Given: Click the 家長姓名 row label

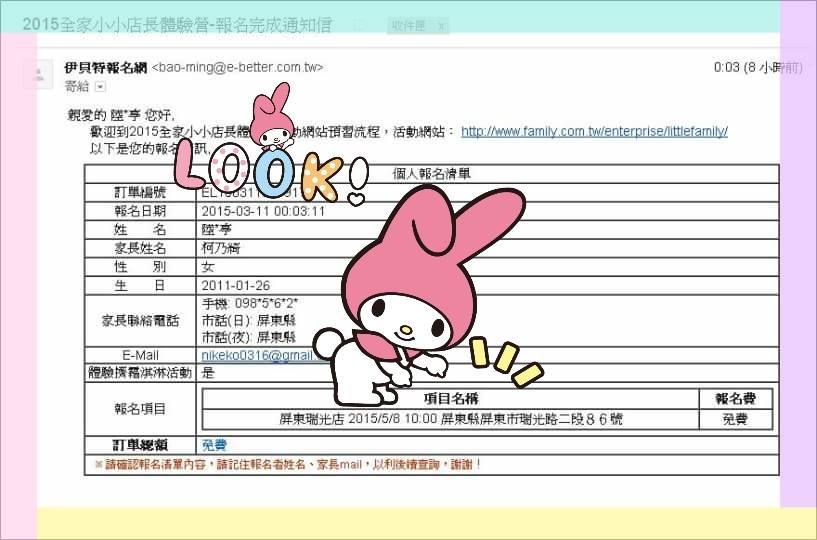Looking at the screenshot, I should (x=140, y=249).
